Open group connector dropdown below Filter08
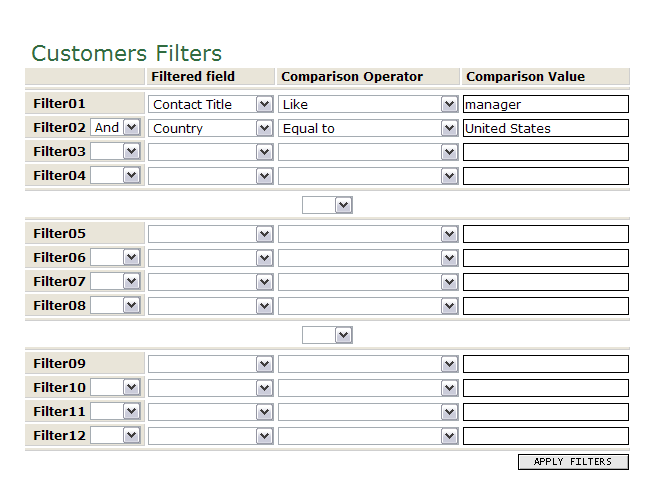This screenshot has height=504, width=665. [327, 335]
